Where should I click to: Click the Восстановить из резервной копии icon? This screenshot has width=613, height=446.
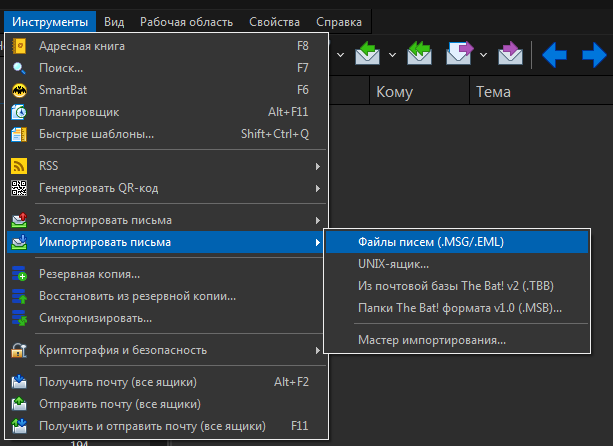click(x=19, y=296)
